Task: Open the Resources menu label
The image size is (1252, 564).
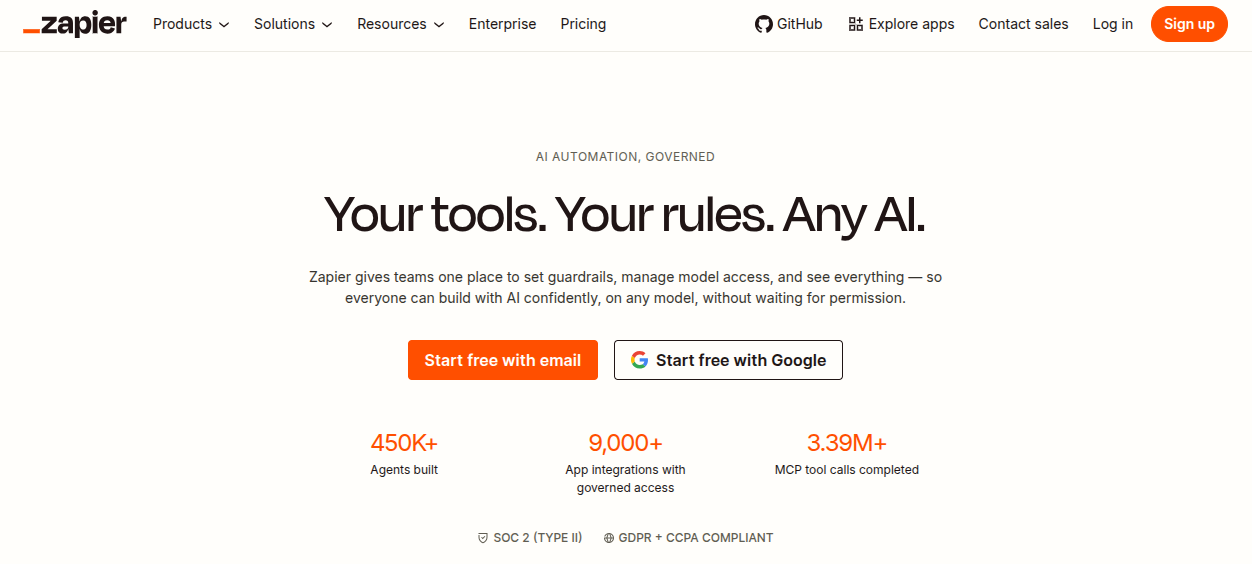Action: coord(392,24)
